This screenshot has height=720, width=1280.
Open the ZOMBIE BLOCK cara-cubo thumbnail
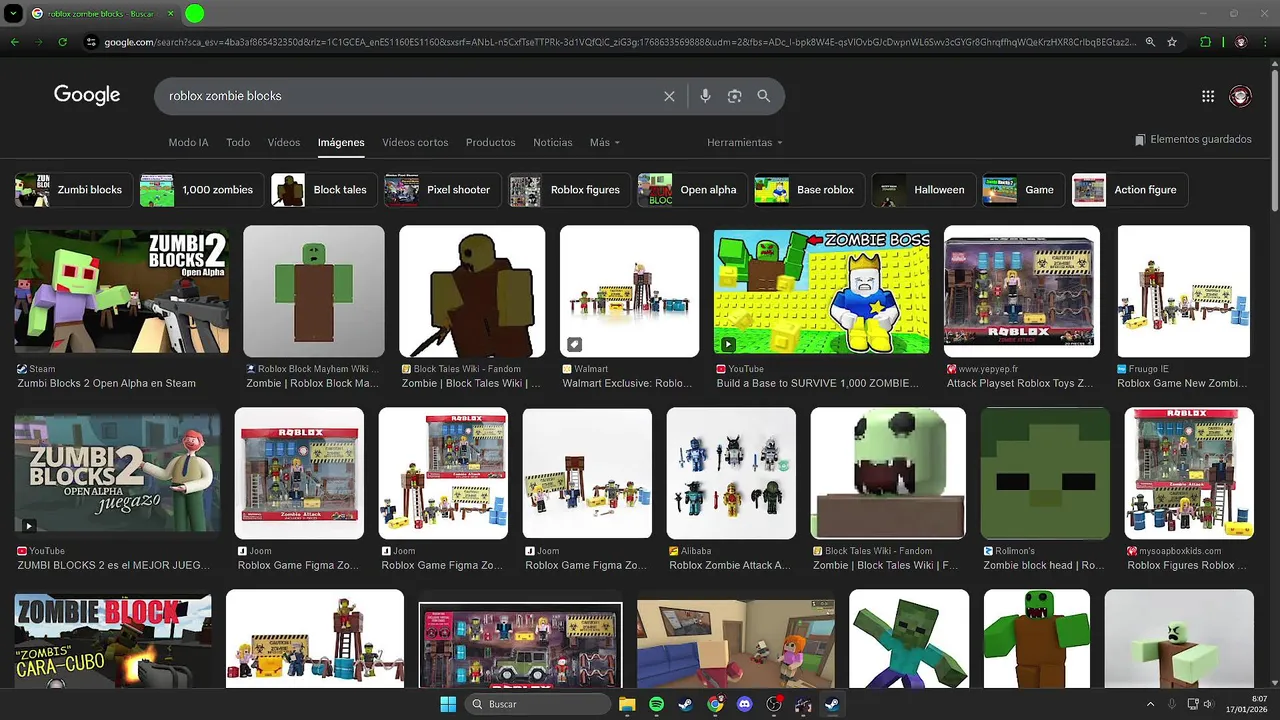[x=113, y=640]
